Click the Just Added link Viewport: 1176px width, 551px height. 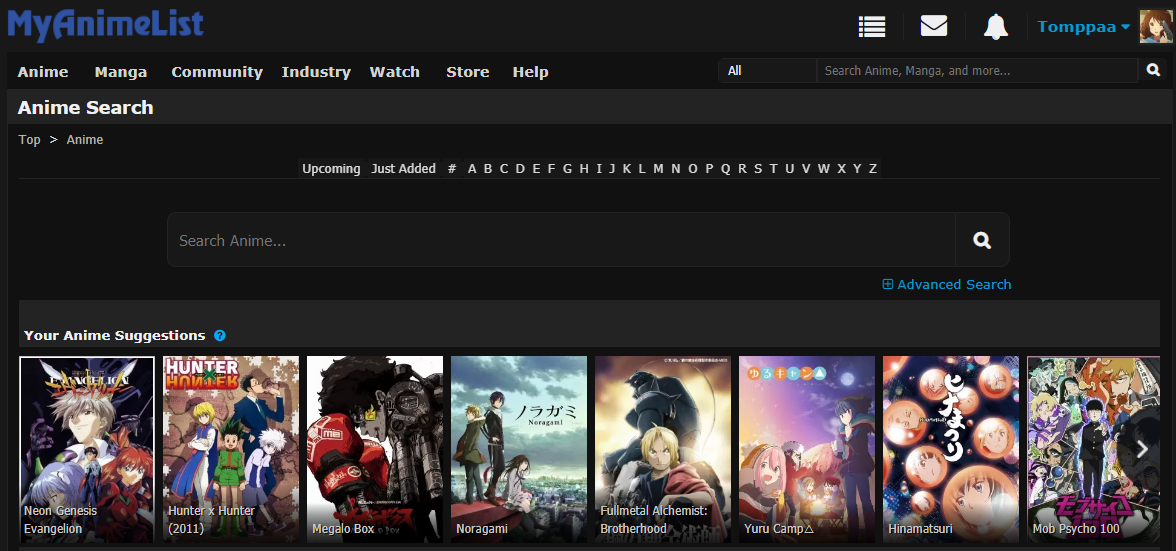[403, 169]
